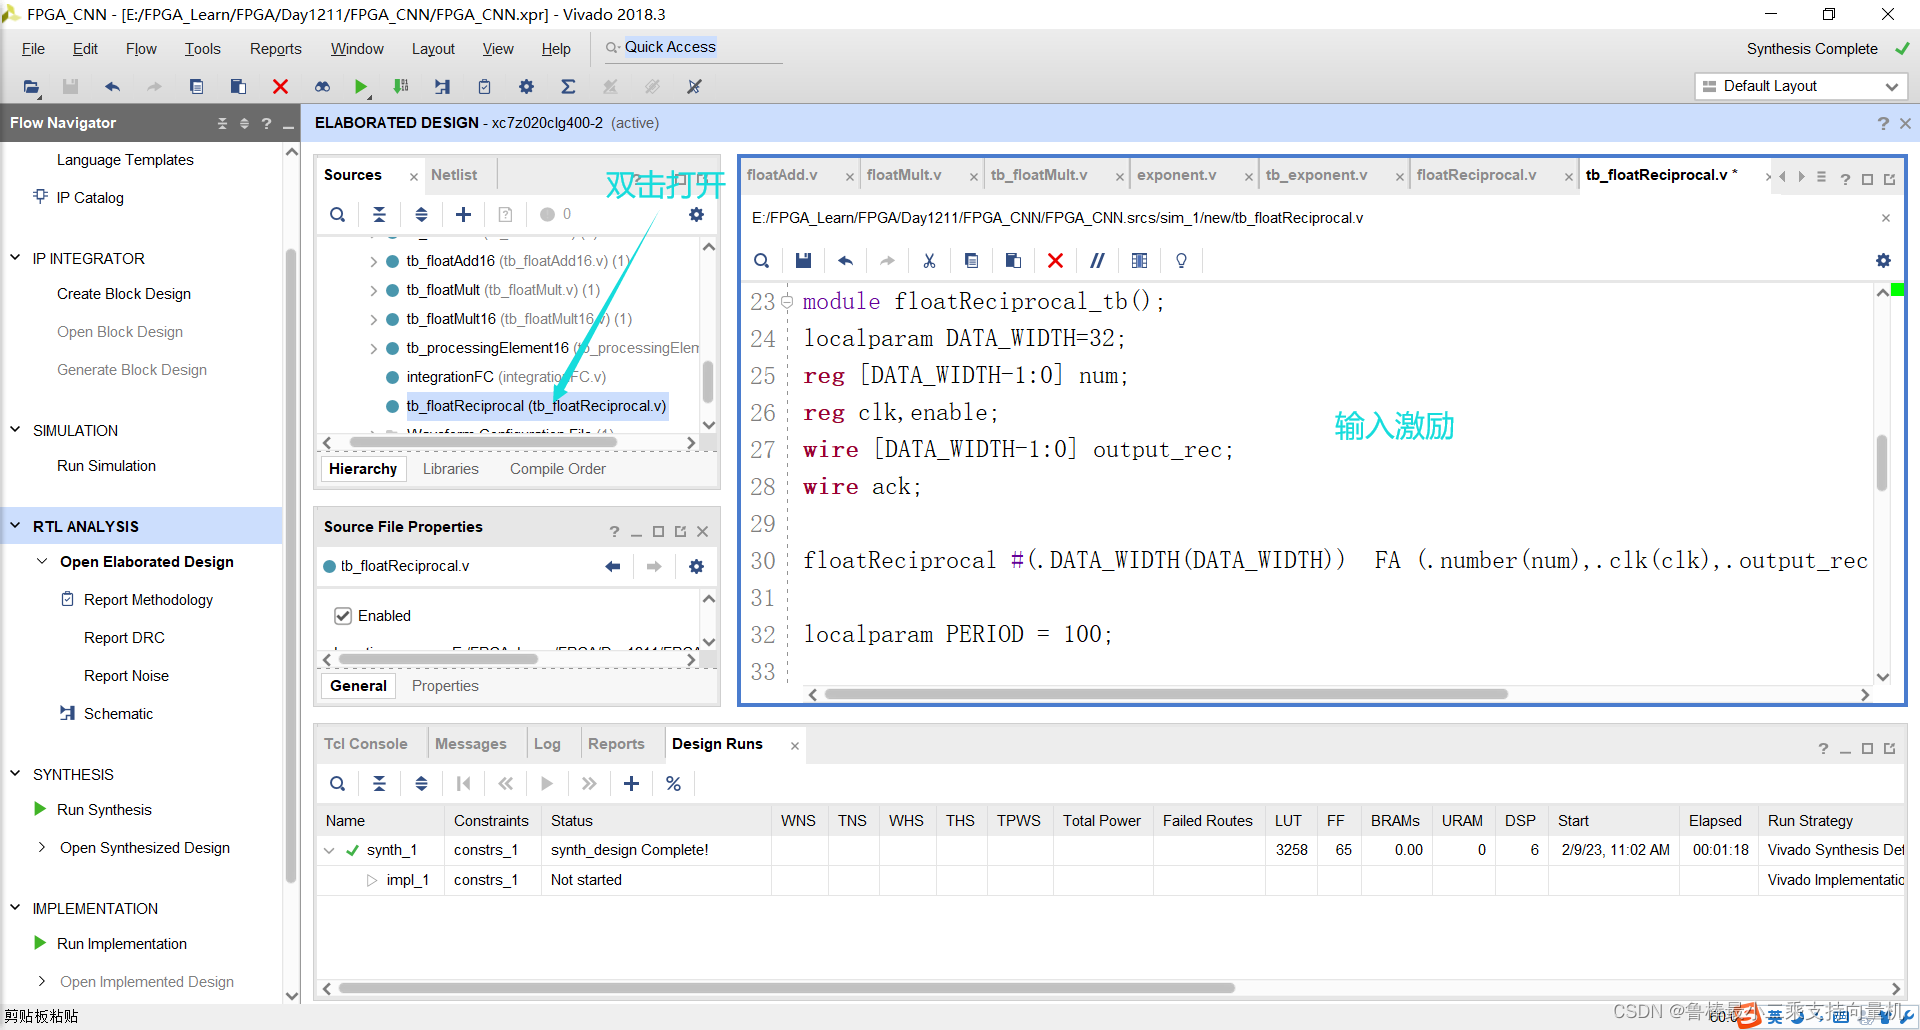Click the Run Synthesis green play toolbar icon

pyautogui.click(x=361, y=87)
